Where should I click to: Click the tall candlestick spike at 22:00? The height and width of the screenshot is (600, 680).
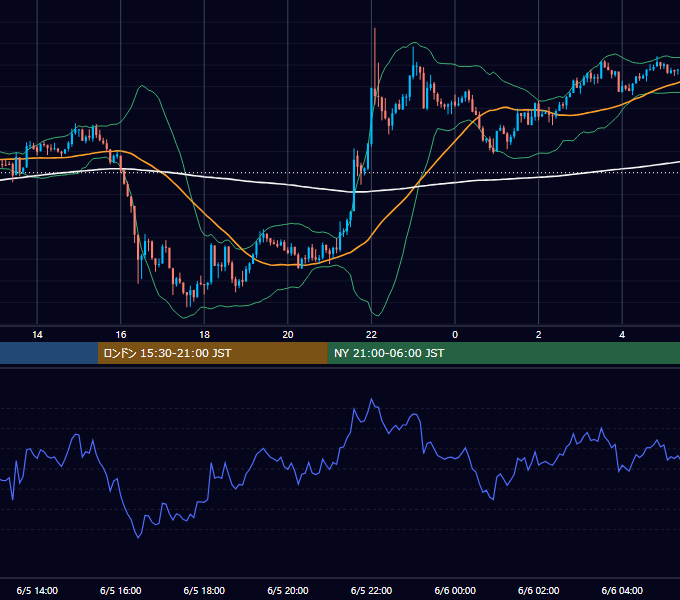click(375, 65)
